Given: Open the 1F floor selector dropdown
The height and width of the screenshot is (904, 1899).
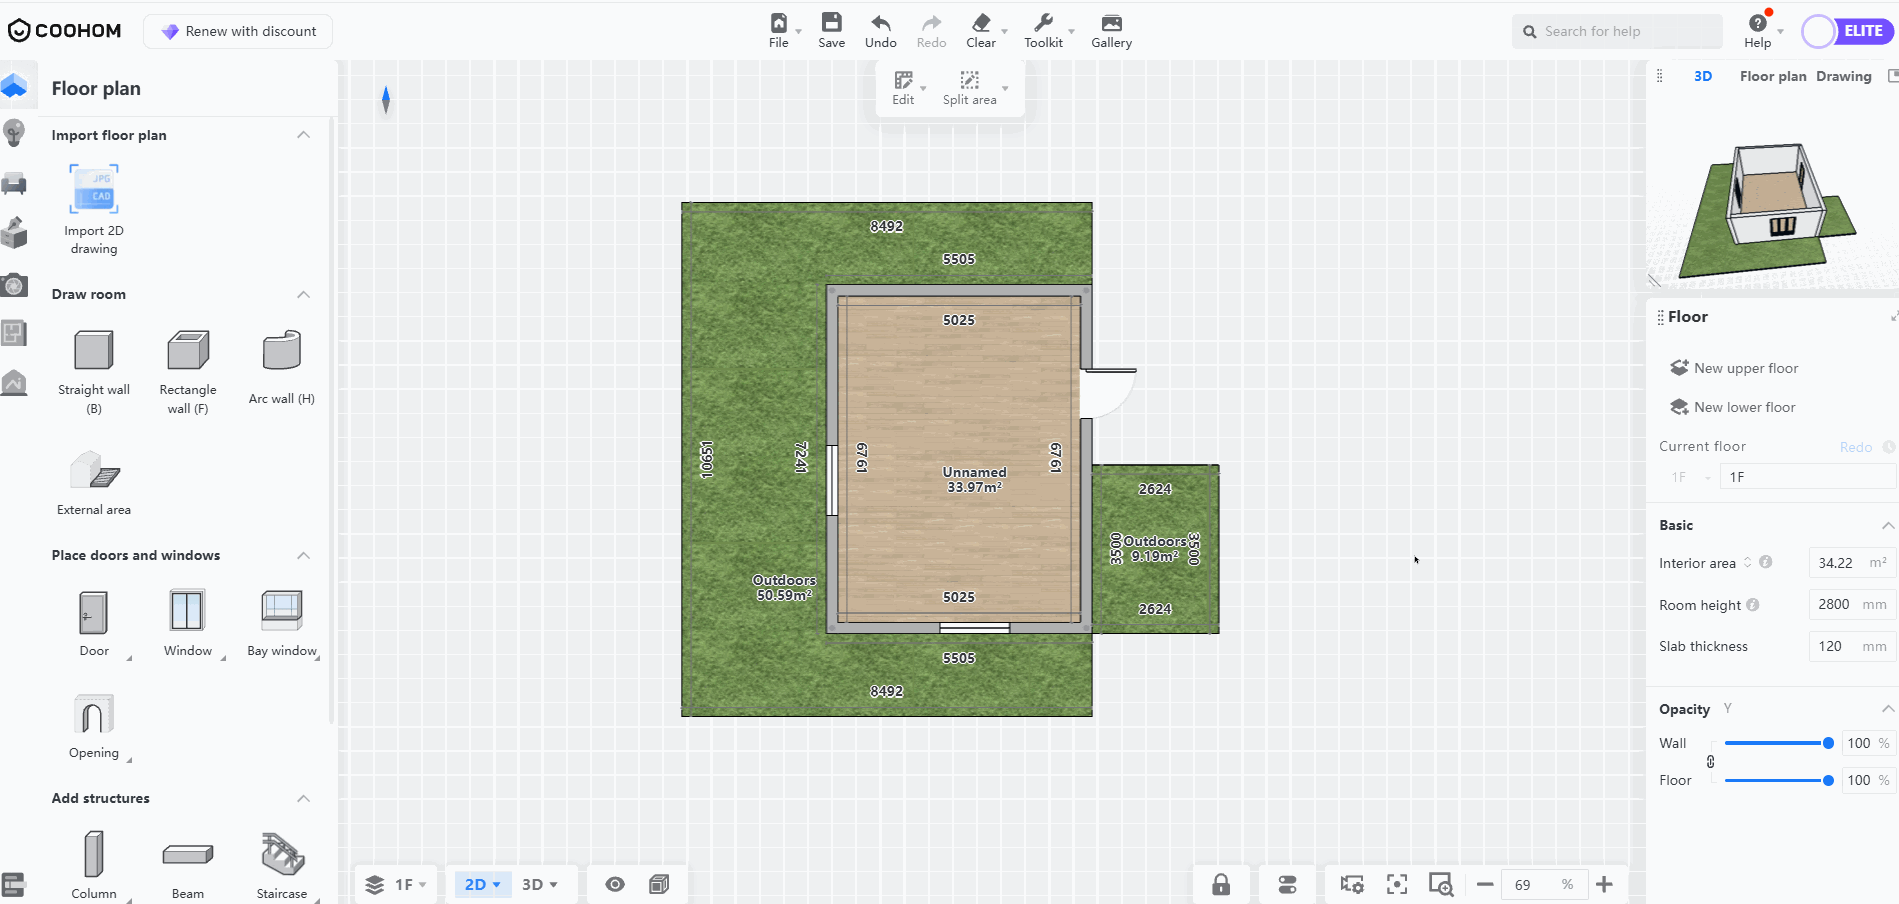Looking at the screenshot, I should [398, 884].
